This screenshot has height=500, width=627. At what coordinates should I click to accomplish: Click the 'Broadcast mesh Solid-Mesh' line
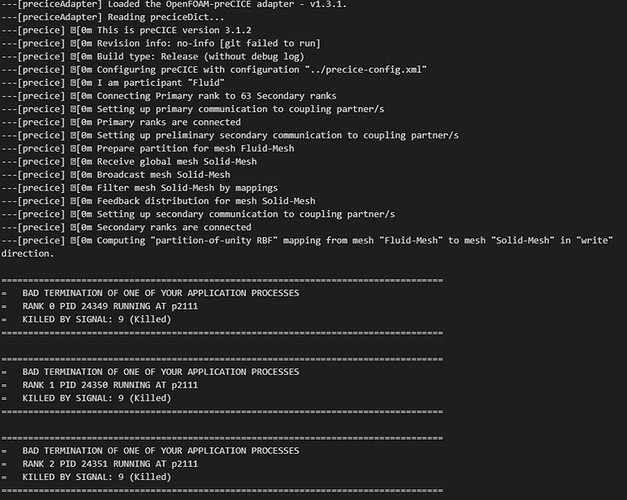click(116, 175)
